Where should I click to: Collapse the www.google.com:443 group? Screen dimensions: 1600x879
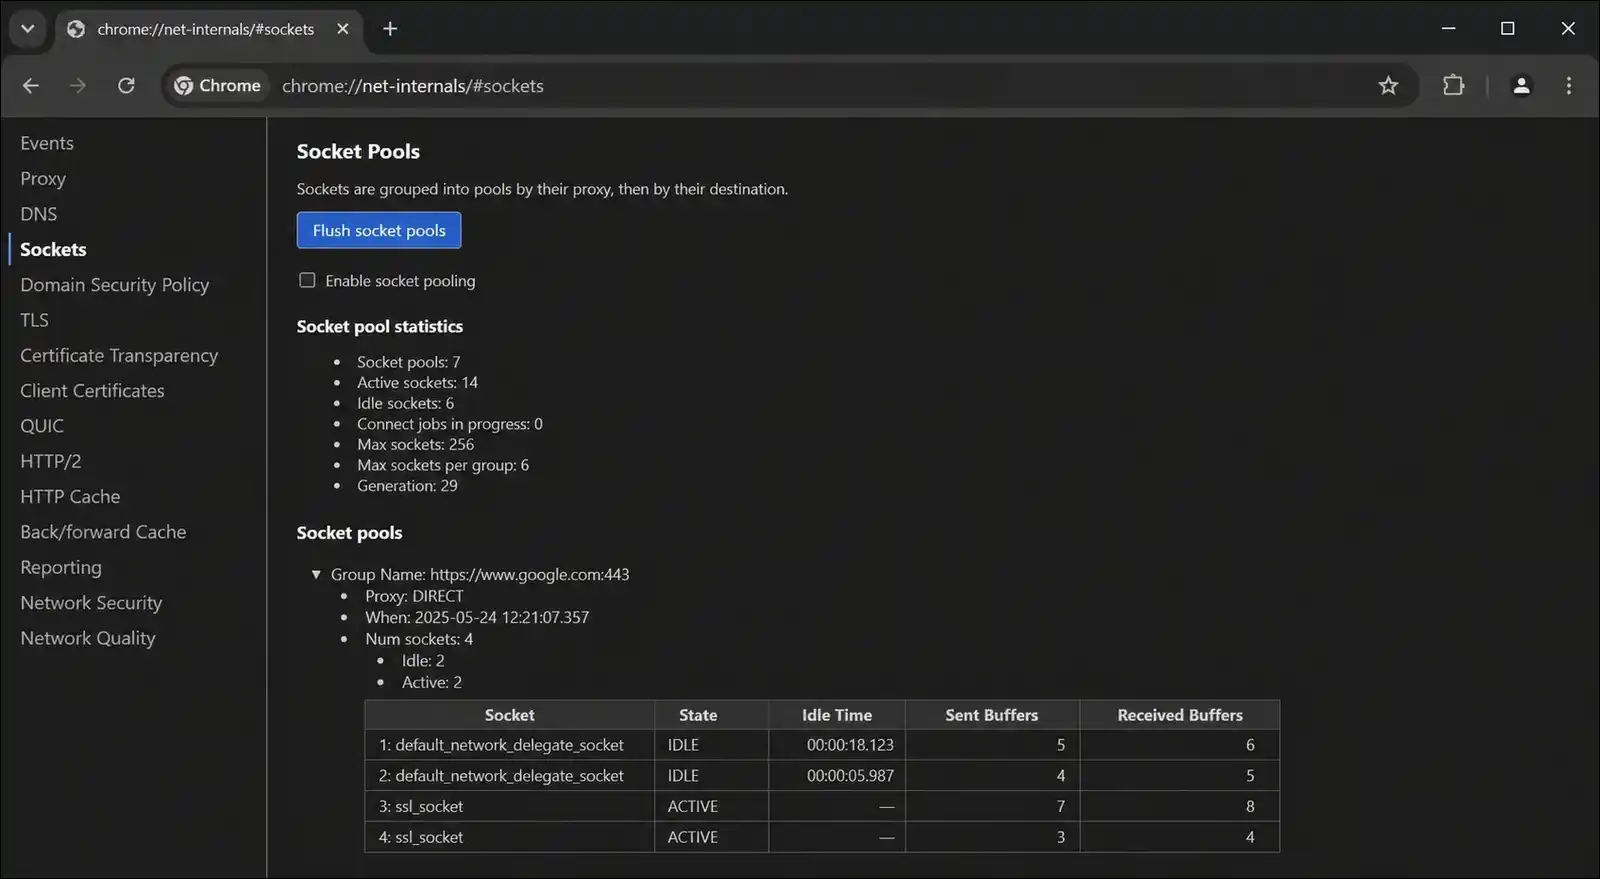click(316, 574)
